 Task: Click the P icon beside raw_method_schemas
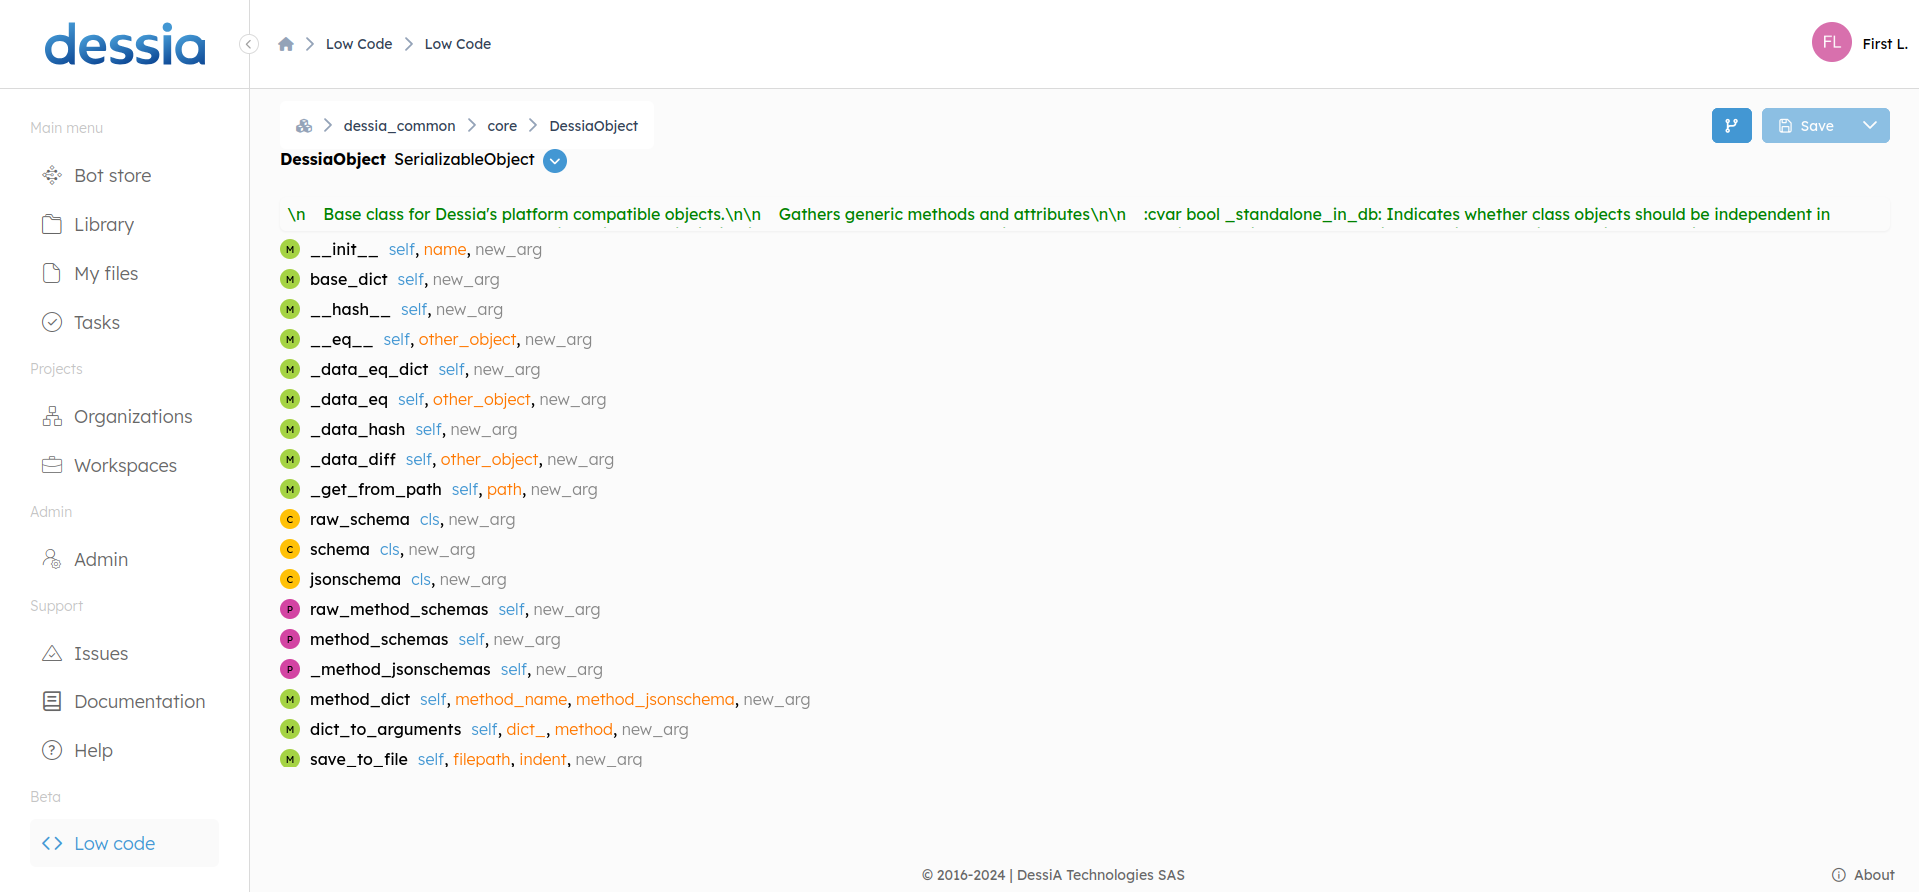tap(290, 609)
